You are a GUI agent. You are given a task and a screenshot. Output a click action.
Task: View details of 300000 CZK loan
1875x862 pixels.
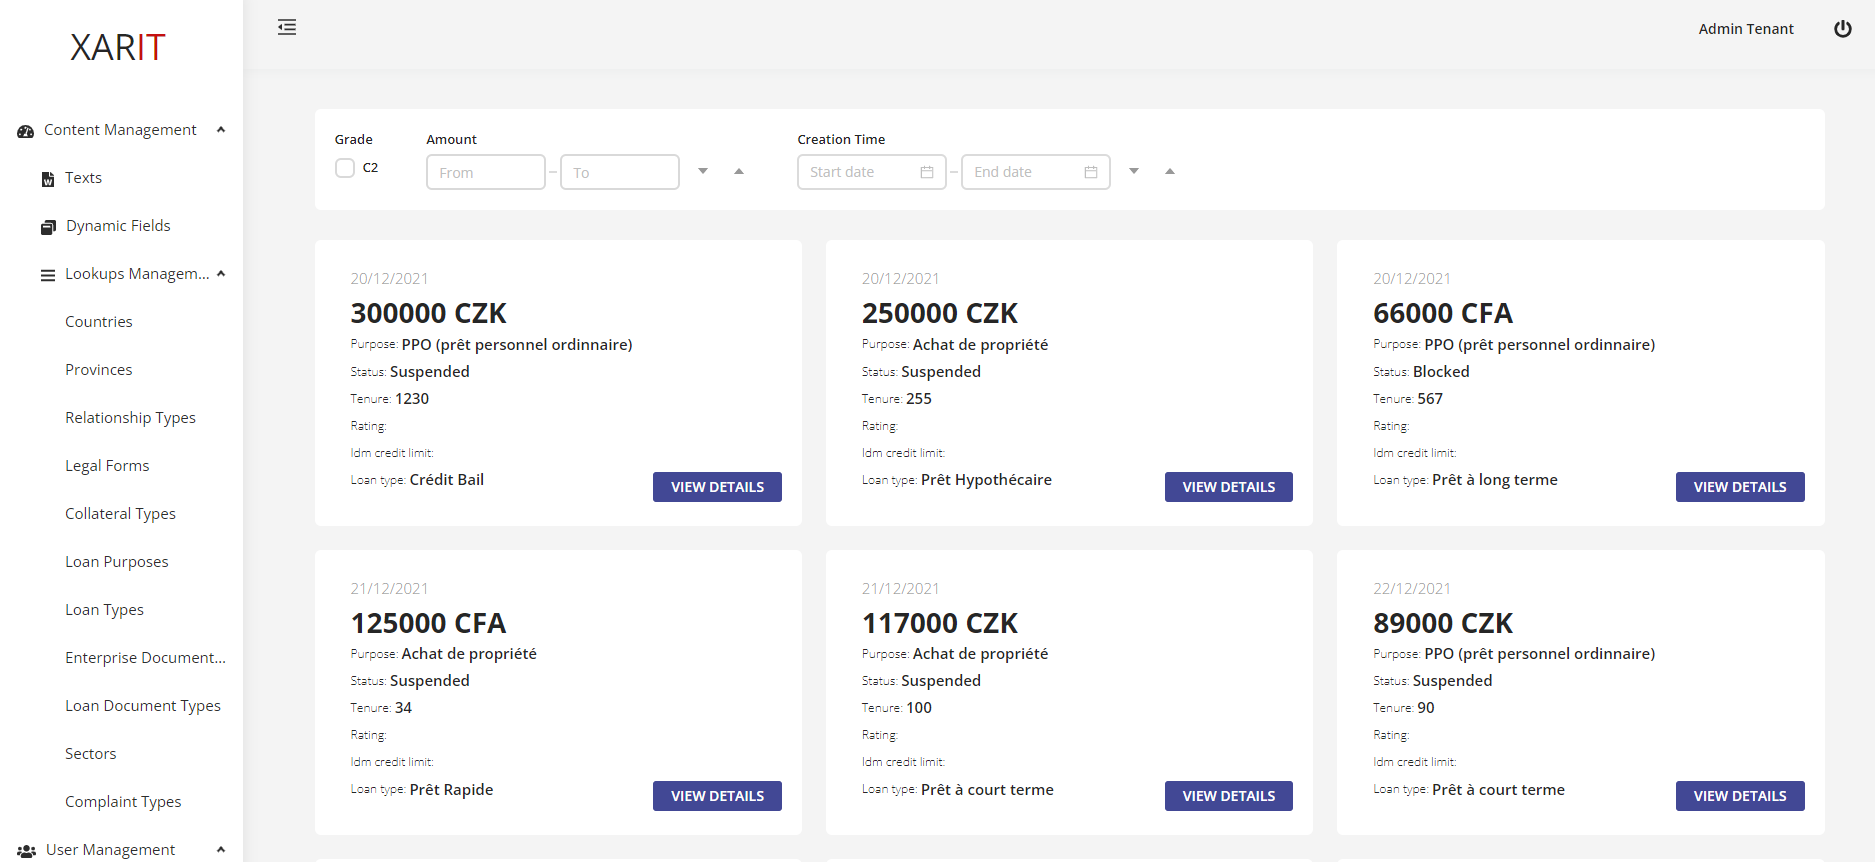tap(717, 487)
